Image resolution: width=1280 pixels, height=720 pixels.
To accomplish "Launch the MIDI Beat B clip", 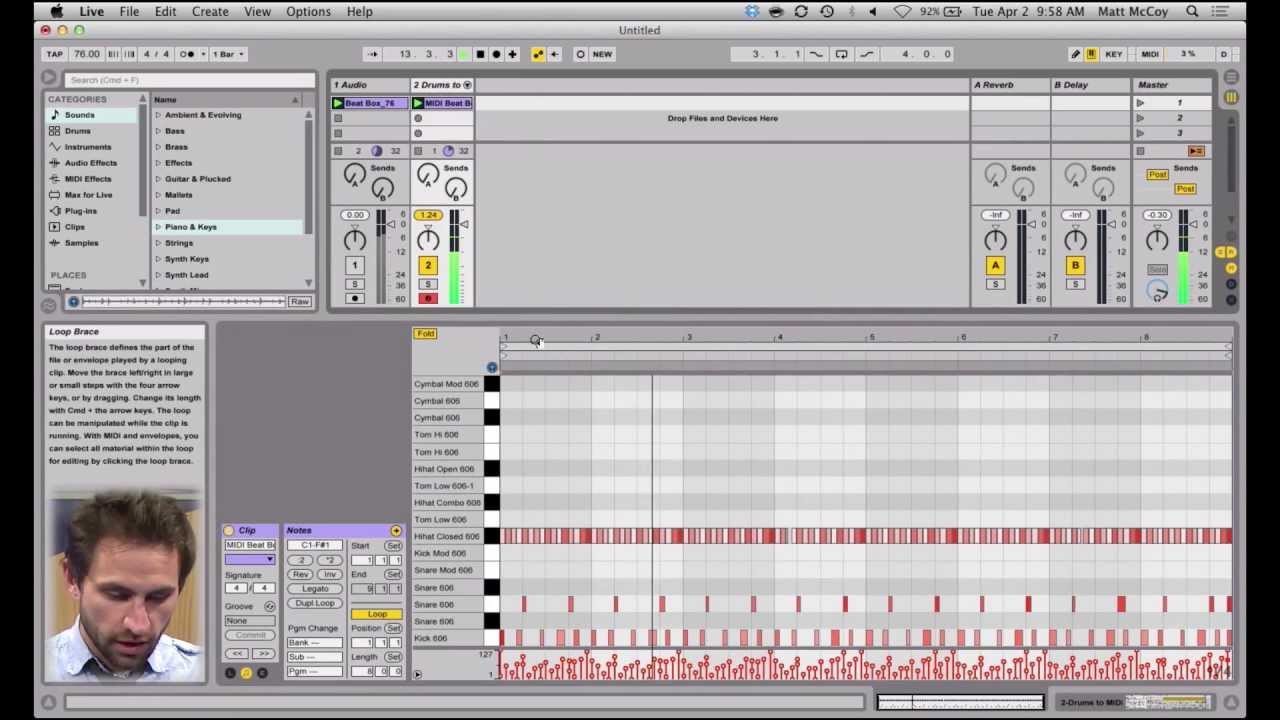I will 418,103.
